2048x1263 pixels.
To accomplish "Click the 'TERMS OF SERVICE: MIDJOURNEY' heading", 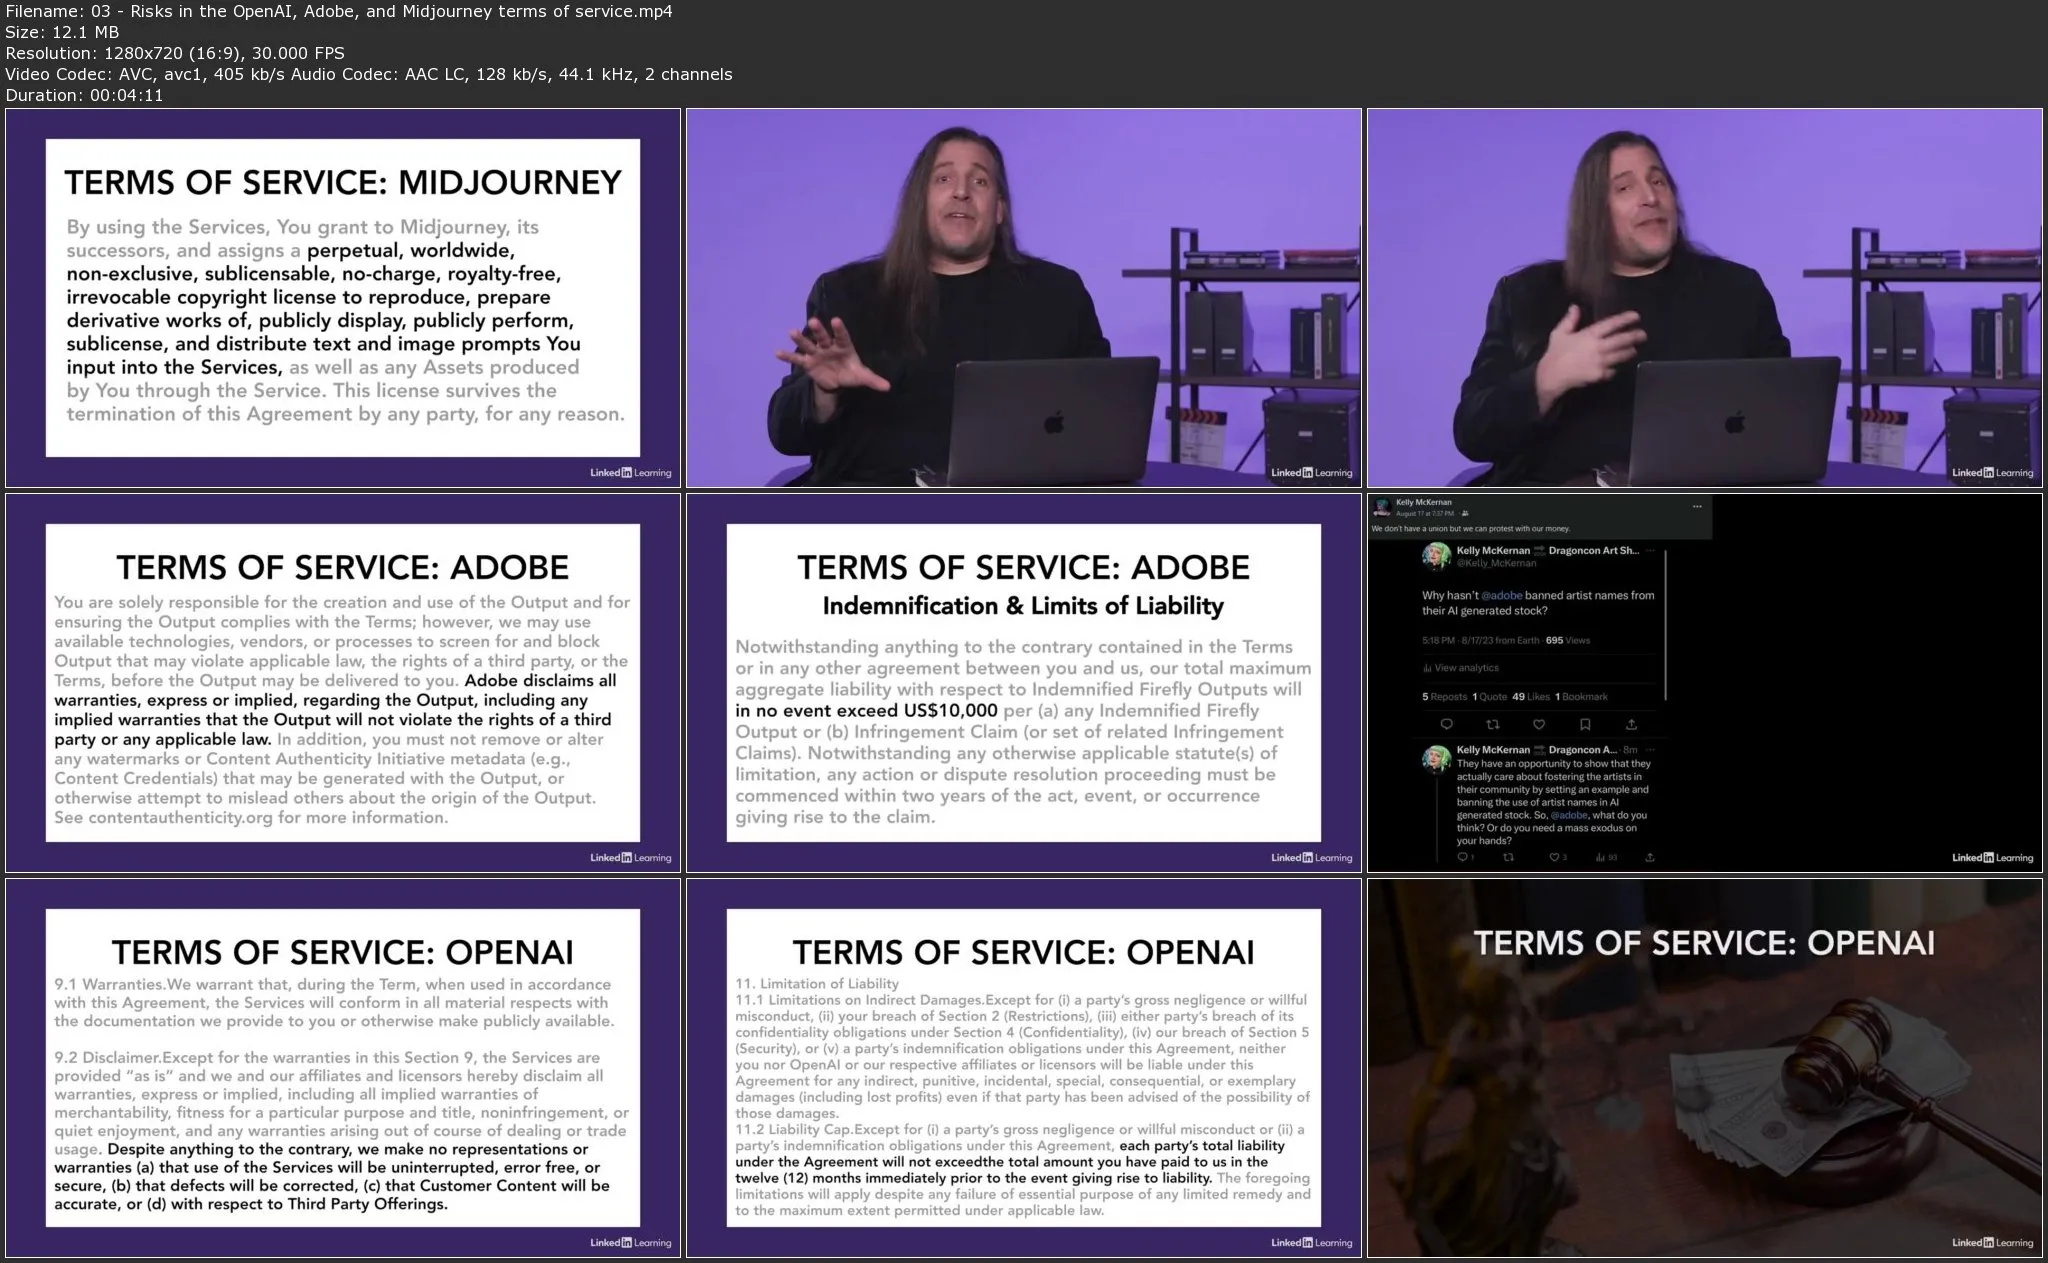I will [x=343, y=182].
